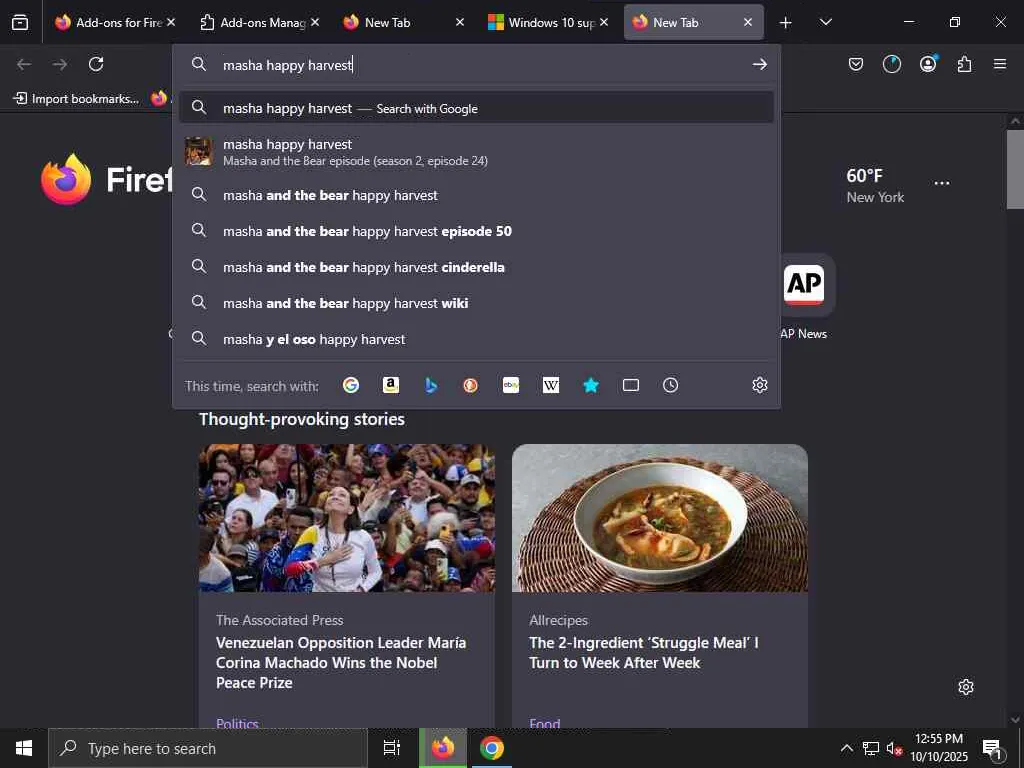This screenshot has height=768, width=1024.
Task: Open taskbar clock showing 12:55 PM
Action: [939, 748]
